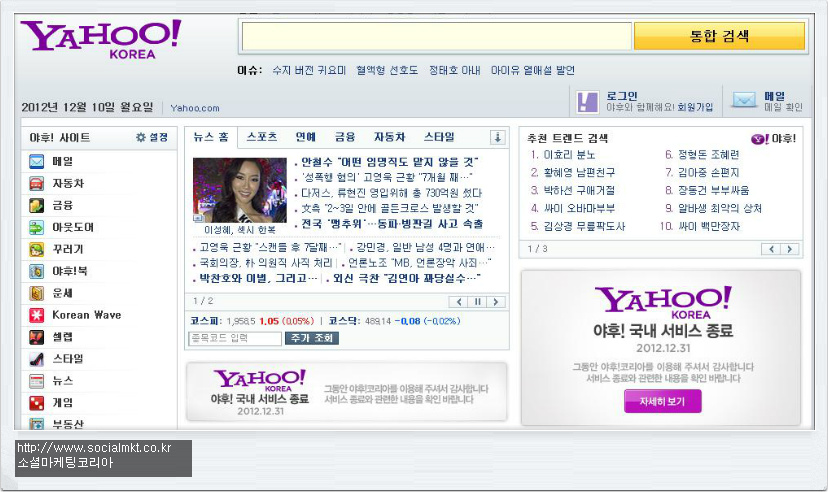
Task: Click the 꾸러기 kids icon
Action: click(36, 249)
